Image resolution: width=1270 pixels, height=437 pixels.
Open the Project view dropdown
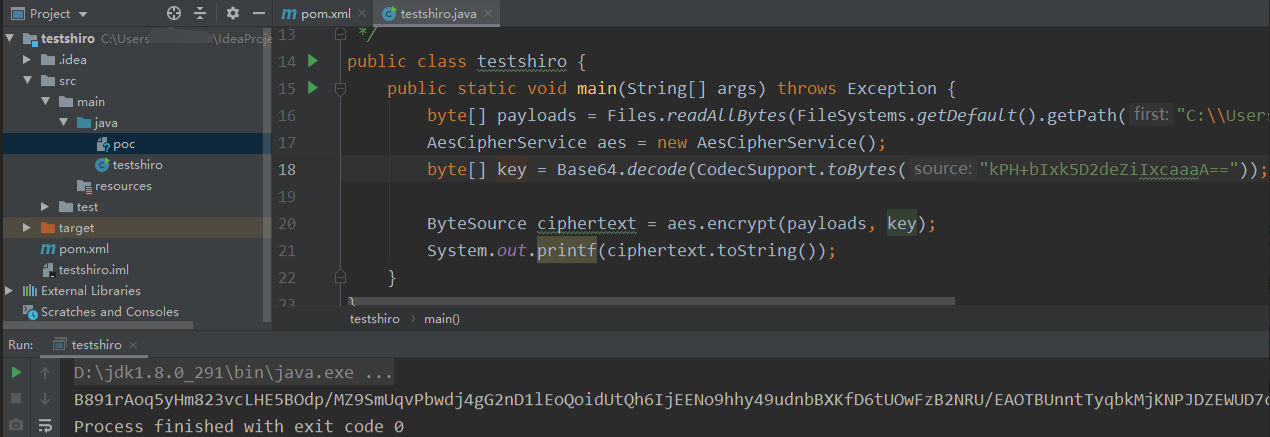[x=82, y=14]
